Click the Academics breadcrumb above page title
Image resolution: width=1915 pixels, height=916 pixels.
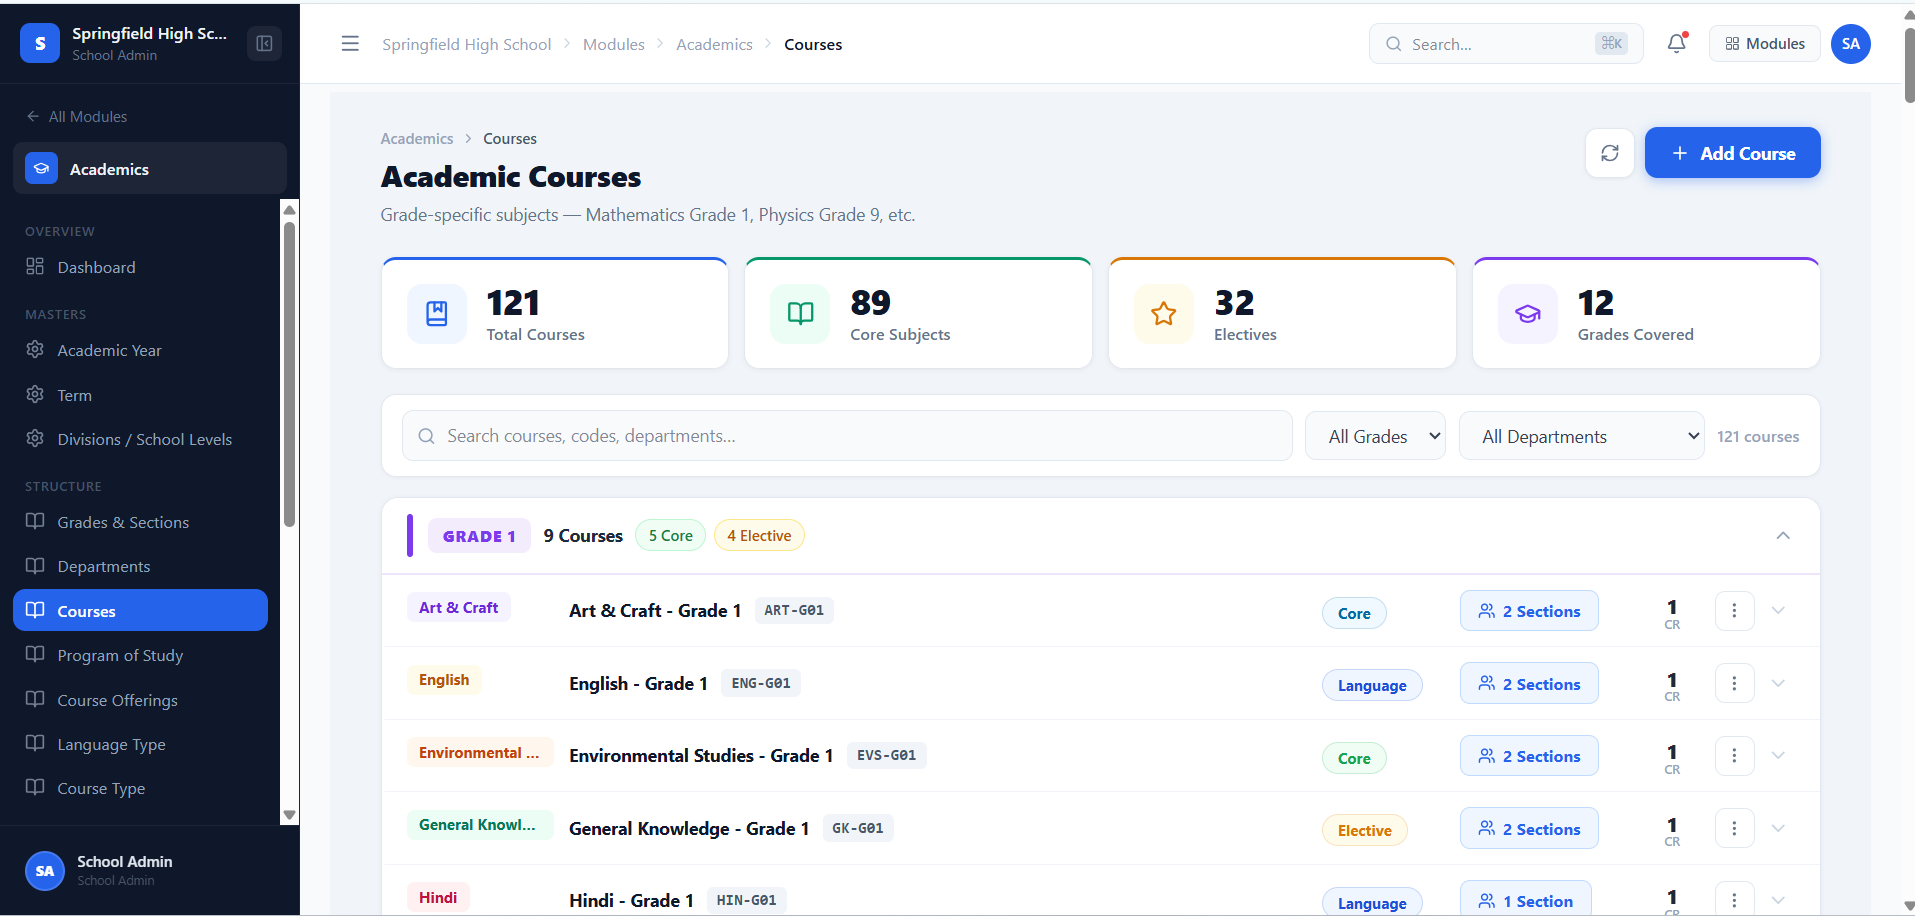point(417,138)
